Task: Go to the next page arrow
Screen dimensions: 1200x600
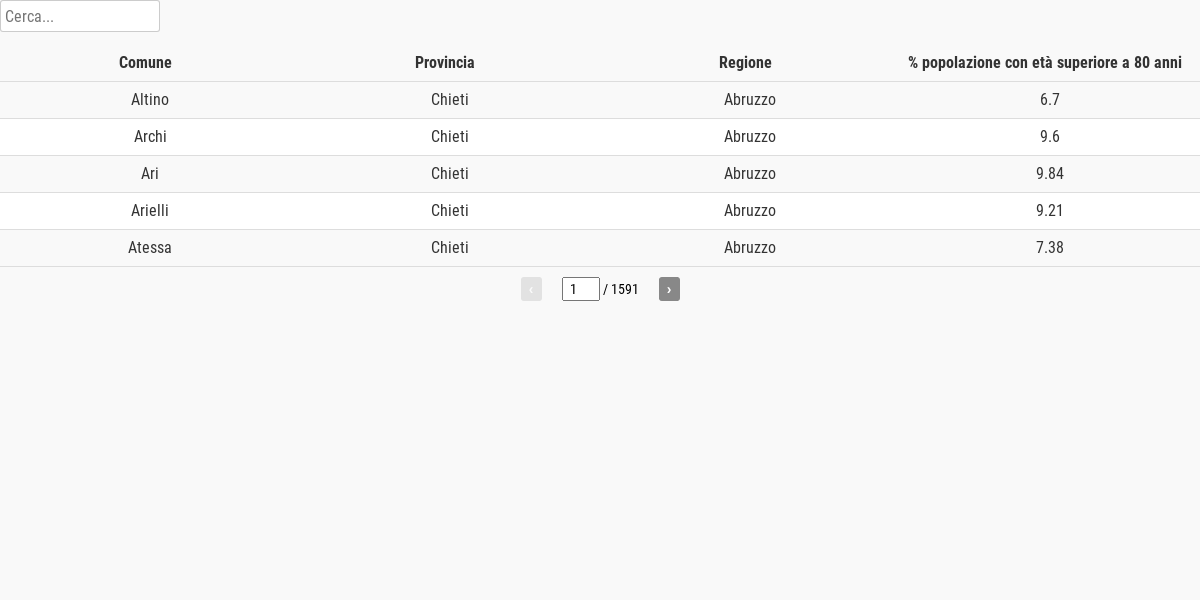Action: [669, 289]
